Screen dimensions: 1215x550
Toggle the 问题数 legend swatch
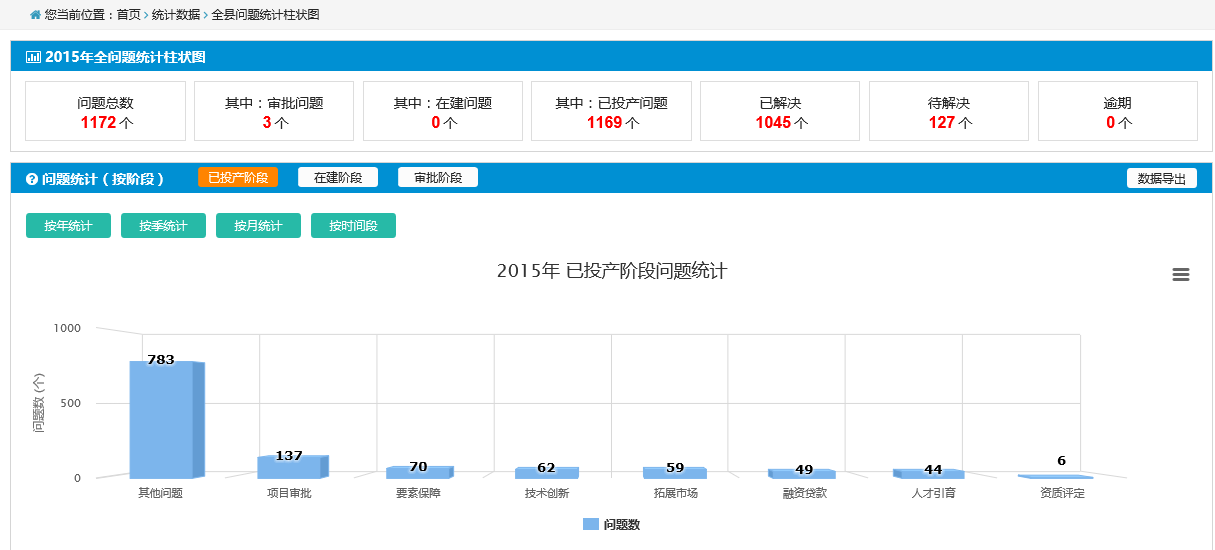[x=590, y=524]
